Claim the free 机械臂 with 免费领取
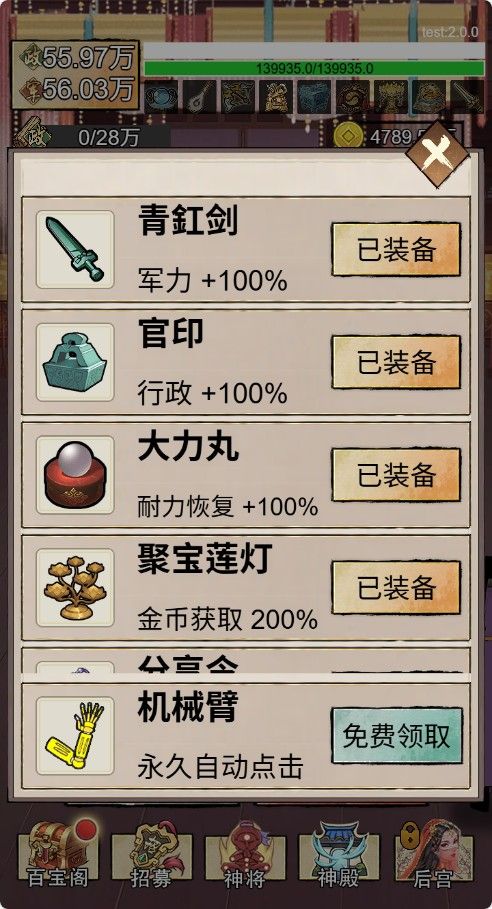This screenshot has width=492, height=909. (x=396, y=736)
